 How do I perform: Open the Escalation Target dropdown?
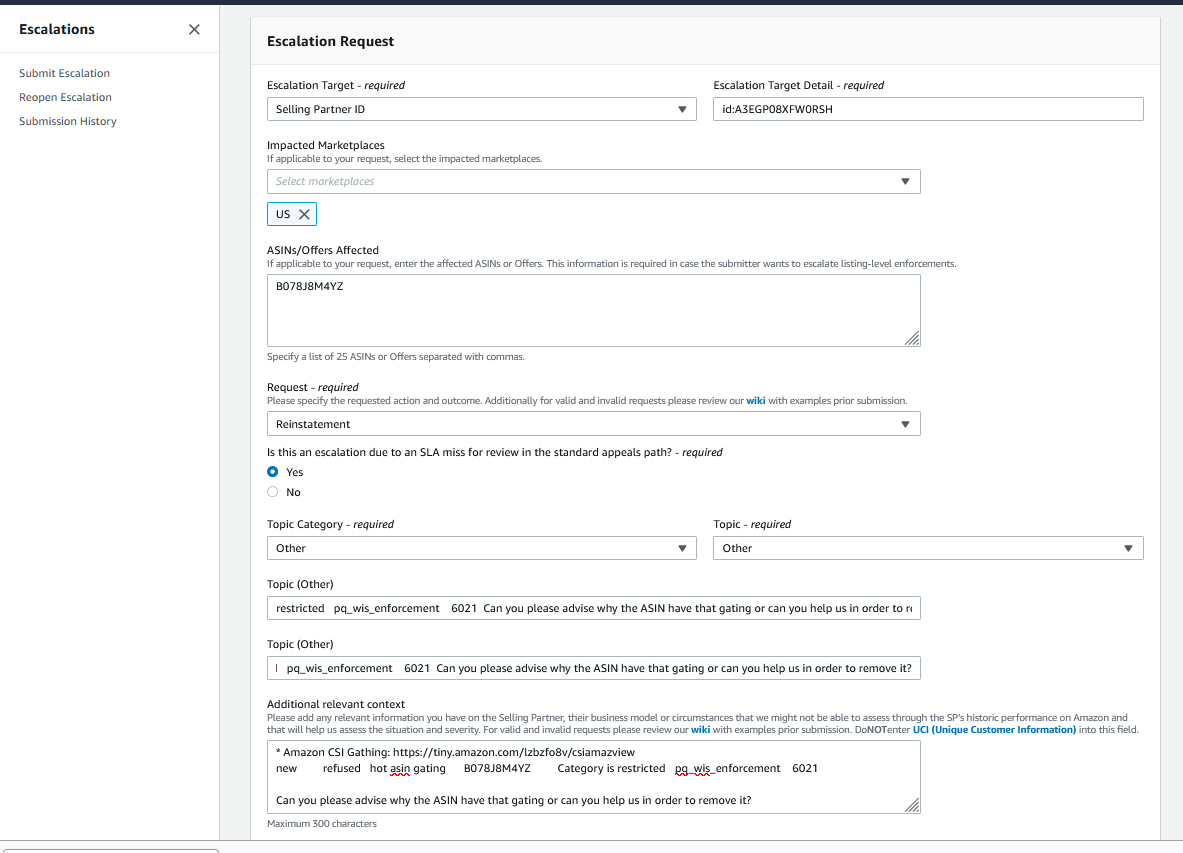[481, 109]
